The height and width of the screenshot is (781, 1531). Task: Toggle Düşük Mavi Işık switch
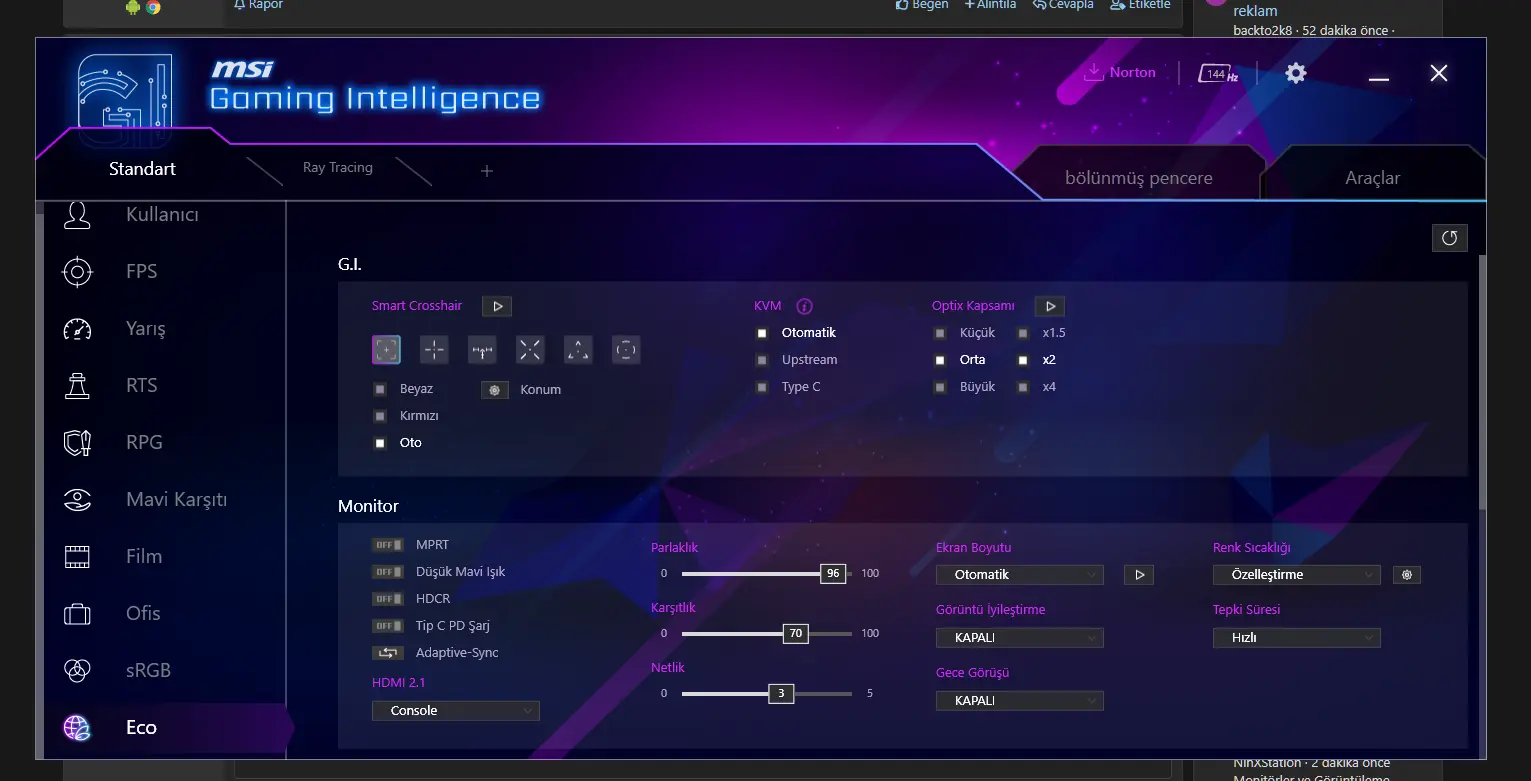pos(387,572)
